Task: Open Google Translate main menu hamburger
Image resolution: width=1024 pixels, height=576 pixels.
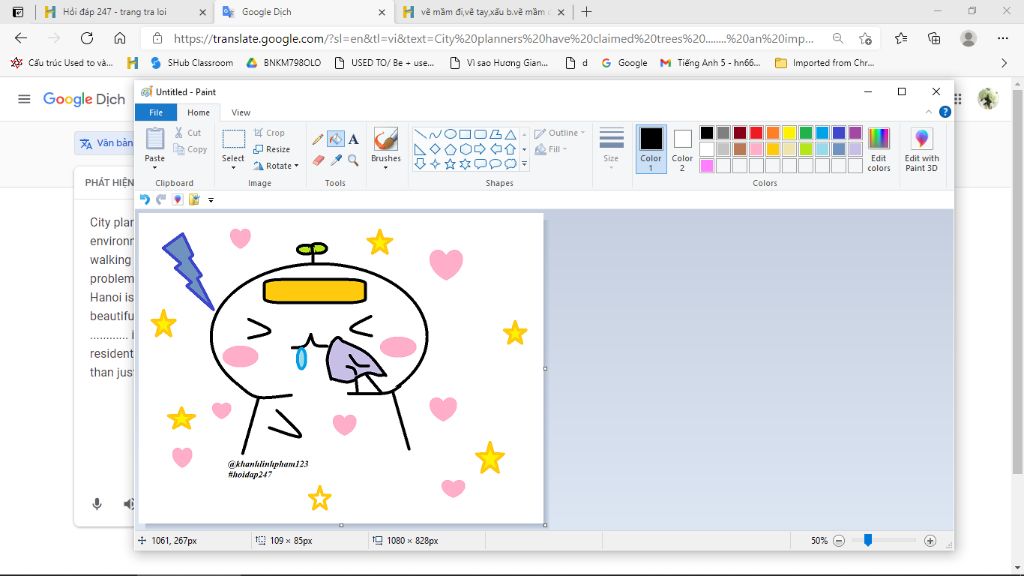Action: tap(24, 99)
